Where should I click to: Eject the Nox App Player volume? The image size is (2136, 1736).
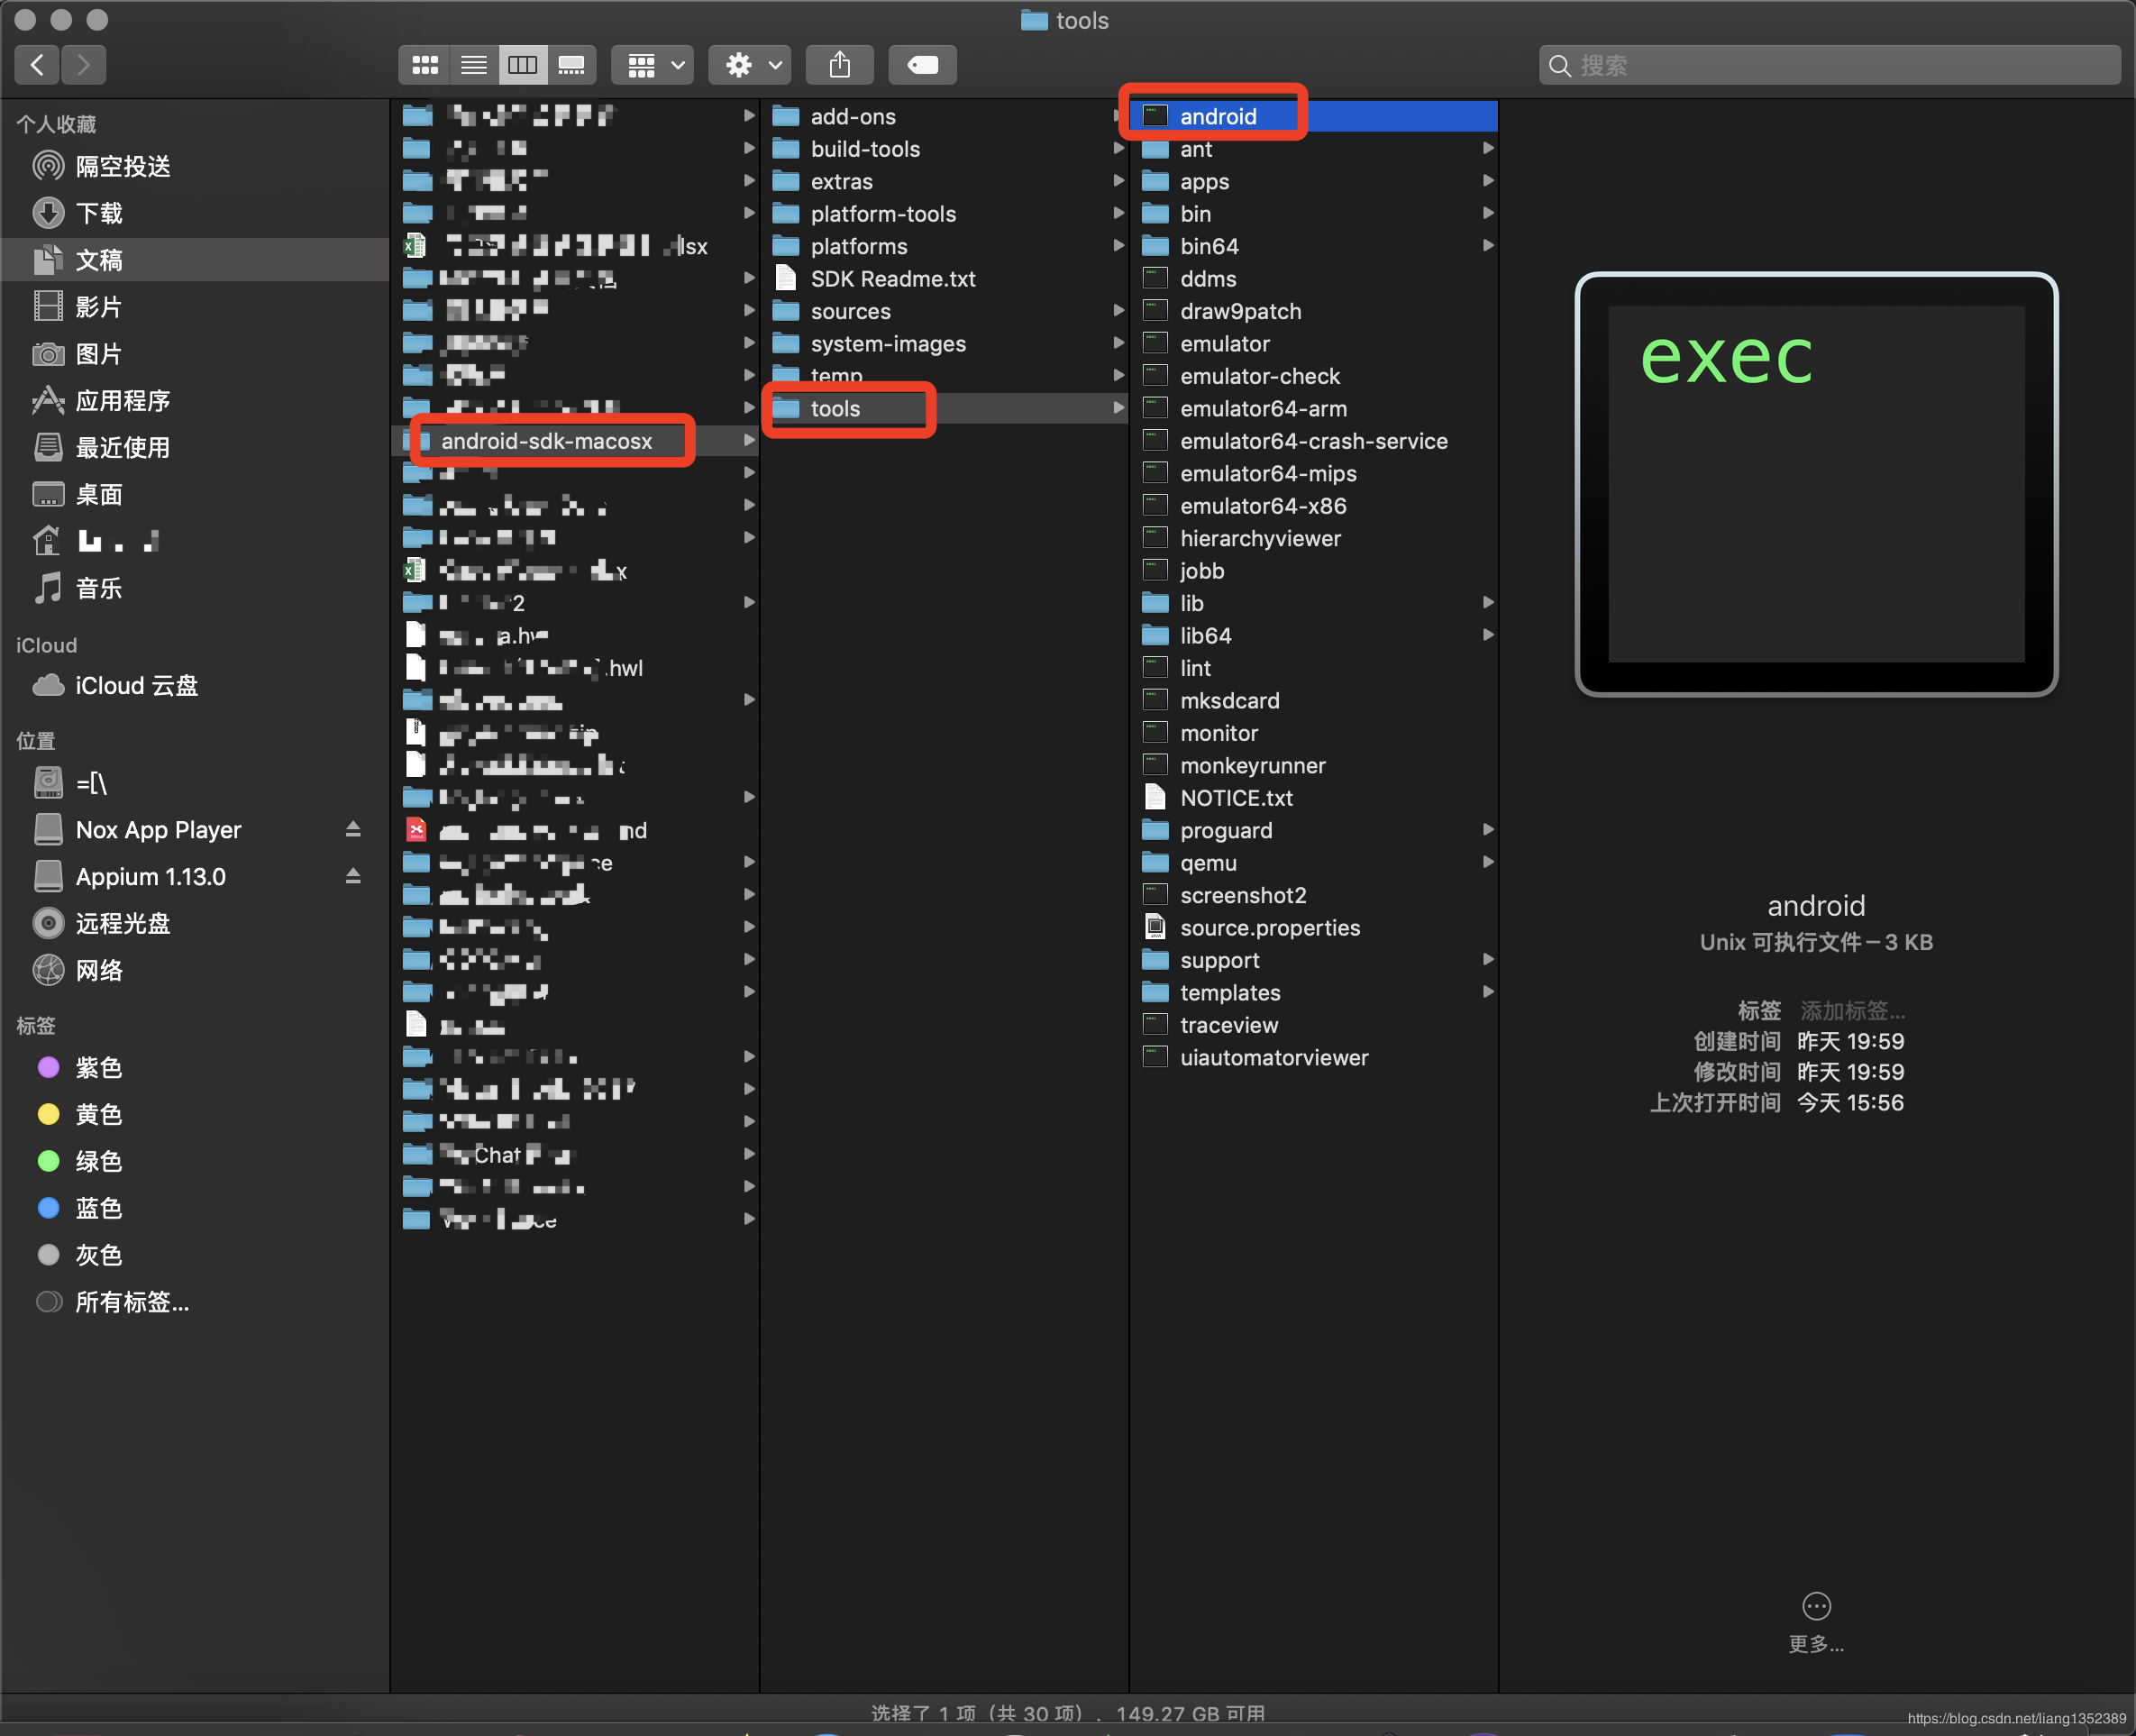click(x=353, y=830)
